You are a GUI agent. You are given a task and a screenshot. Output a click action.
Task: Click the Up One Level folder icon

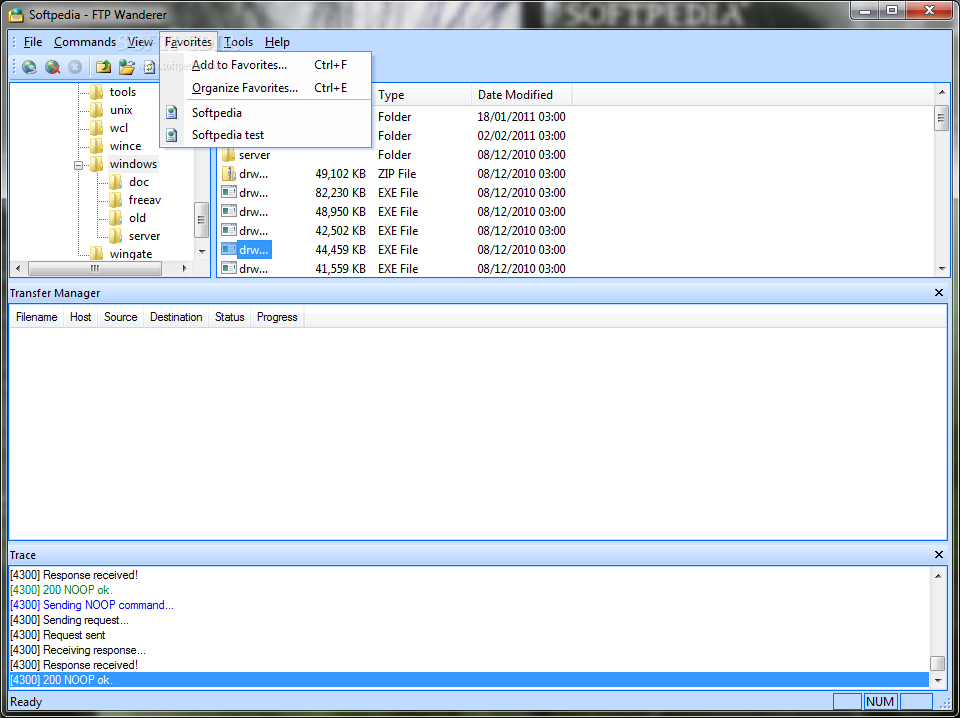104,67
